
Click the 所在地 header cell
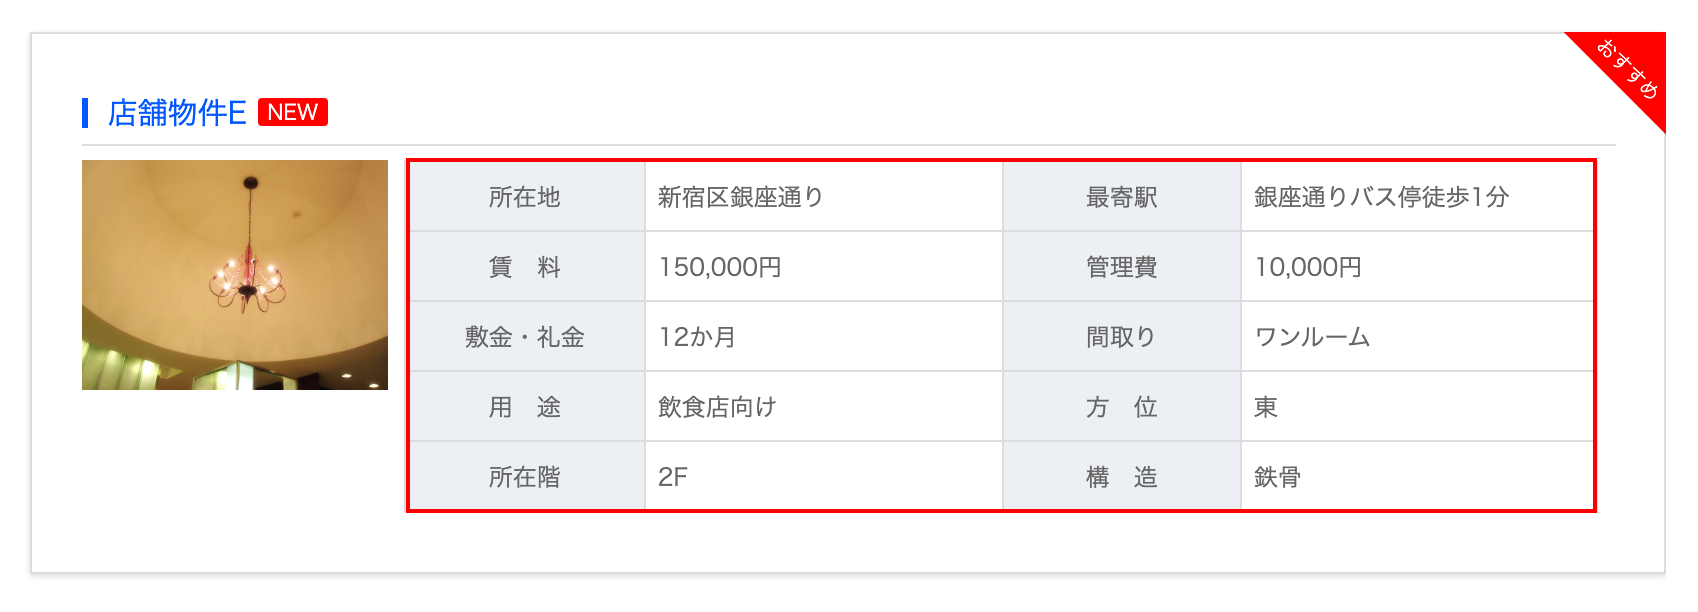[x=525, y=197]
